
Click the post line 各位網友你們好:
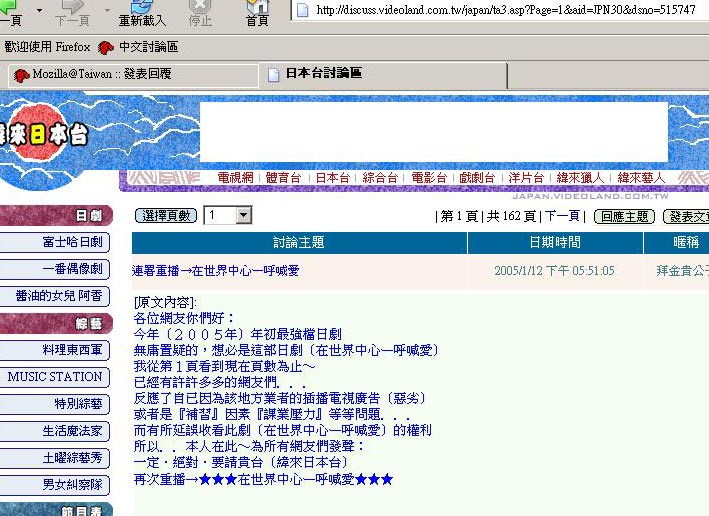tap(184, 318)
